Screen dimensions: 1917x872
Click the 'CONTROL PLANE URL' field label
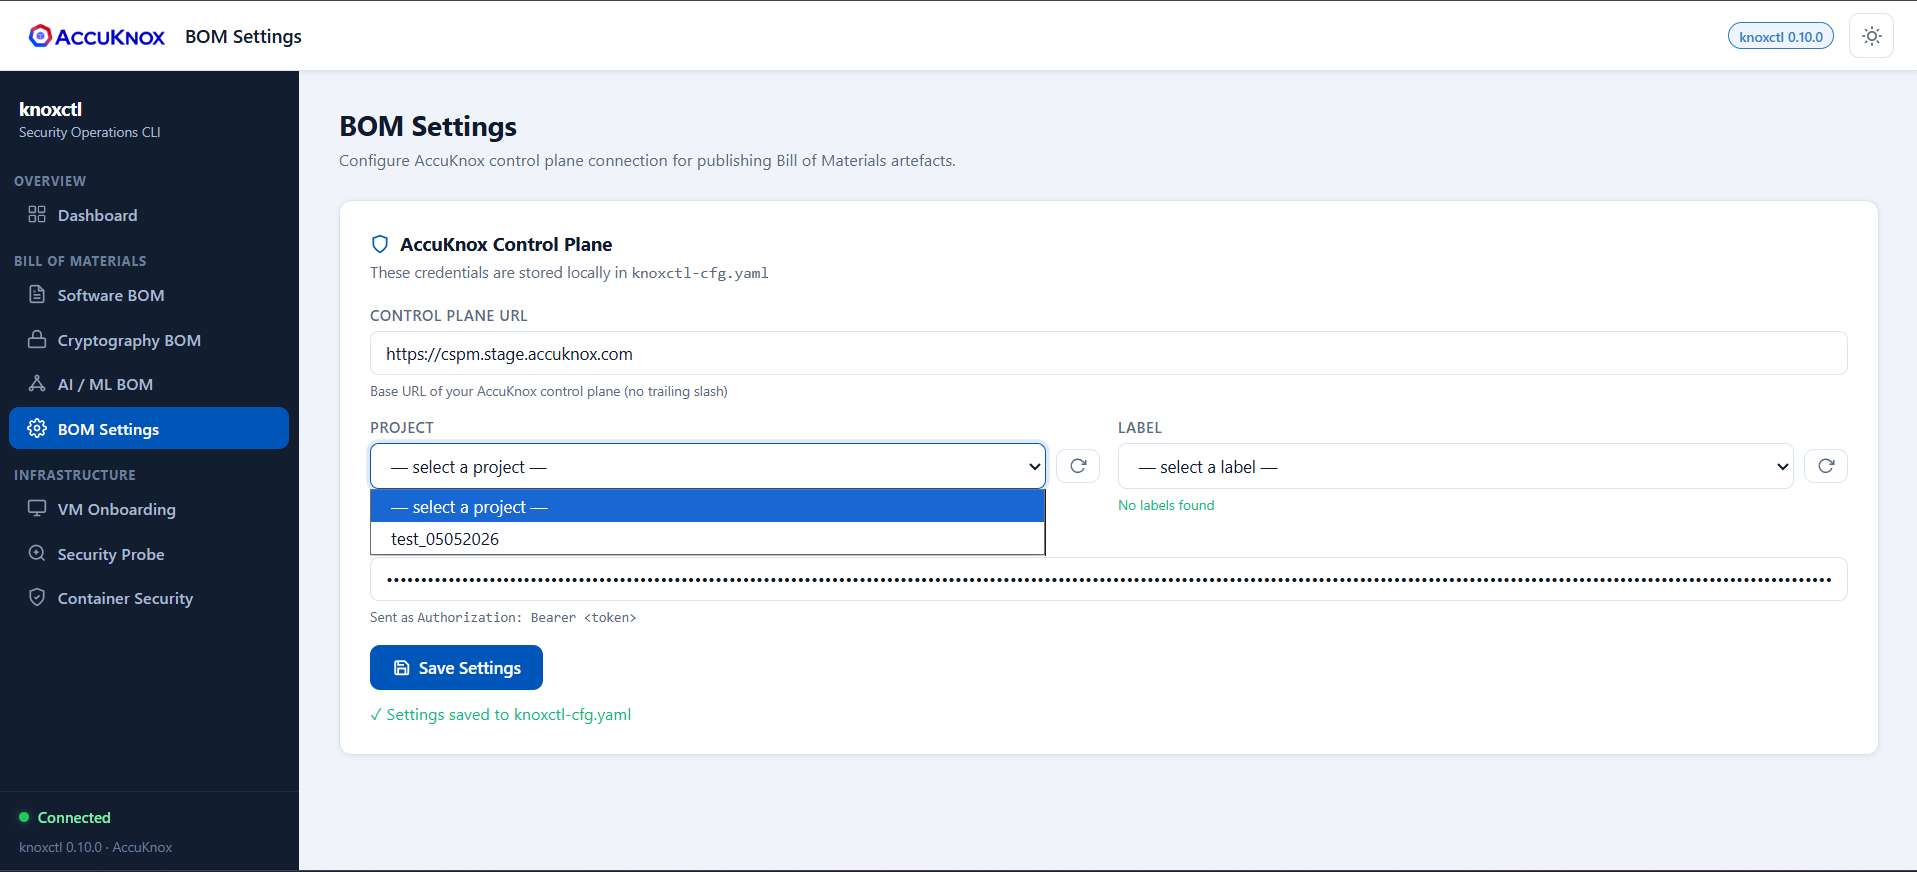tap(449, 315)
